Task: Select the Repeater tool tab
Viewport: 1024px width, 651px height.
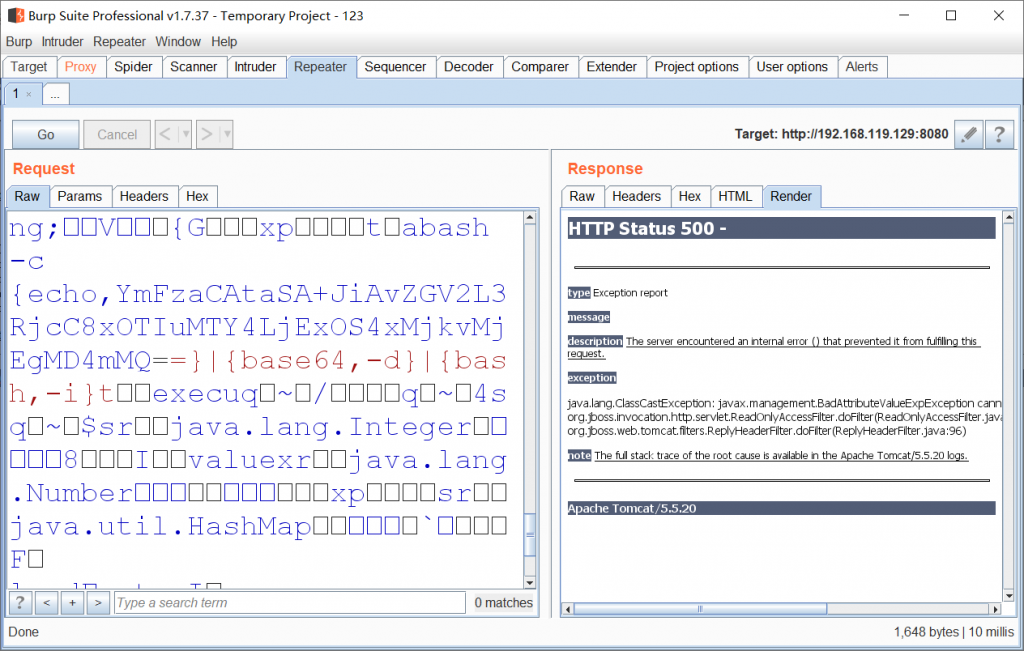Action: click(320, 67)
